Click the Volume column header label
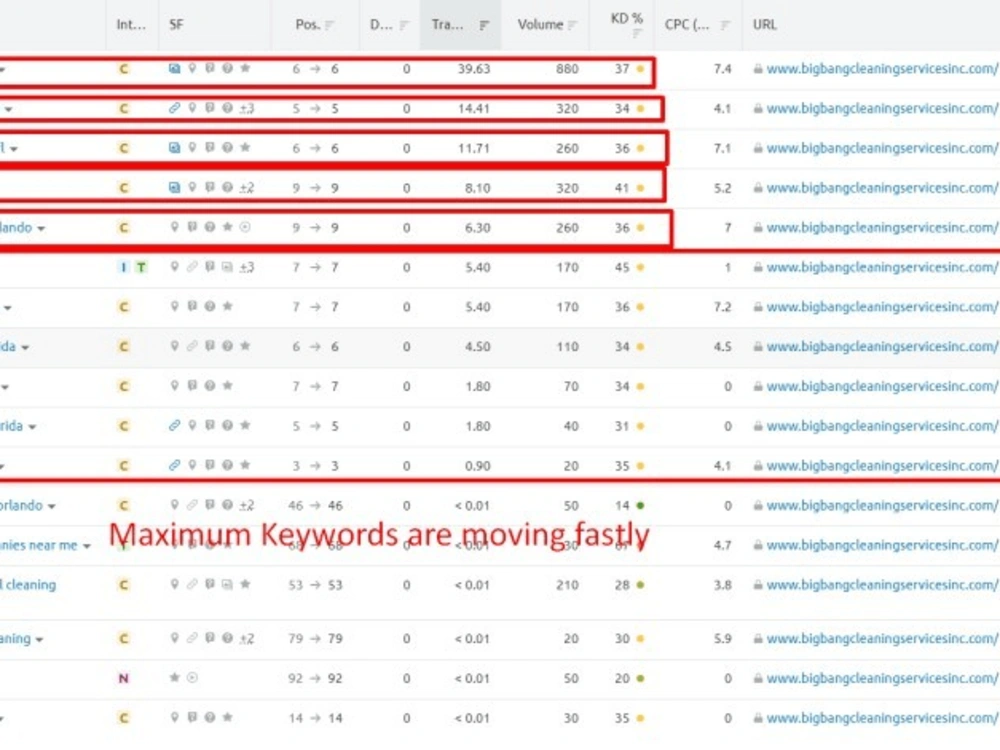This screenshot has width=1000, height=750. click(540, 25)
